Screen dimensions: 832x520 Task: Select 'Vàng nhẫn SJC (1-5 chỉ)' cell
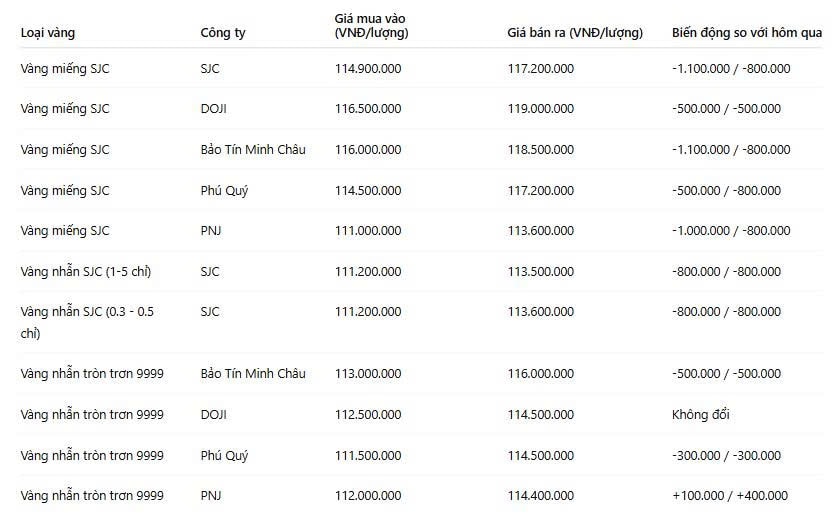(86, 272)
